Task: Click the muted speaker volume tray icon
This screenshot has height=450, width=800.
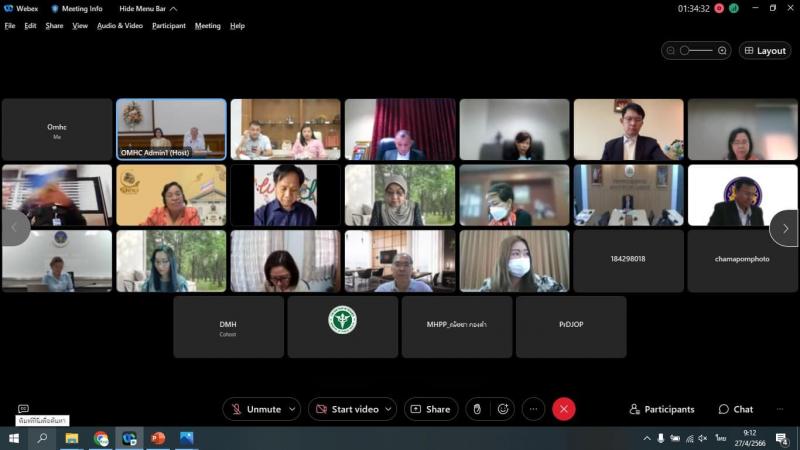Action: (703, 438)
